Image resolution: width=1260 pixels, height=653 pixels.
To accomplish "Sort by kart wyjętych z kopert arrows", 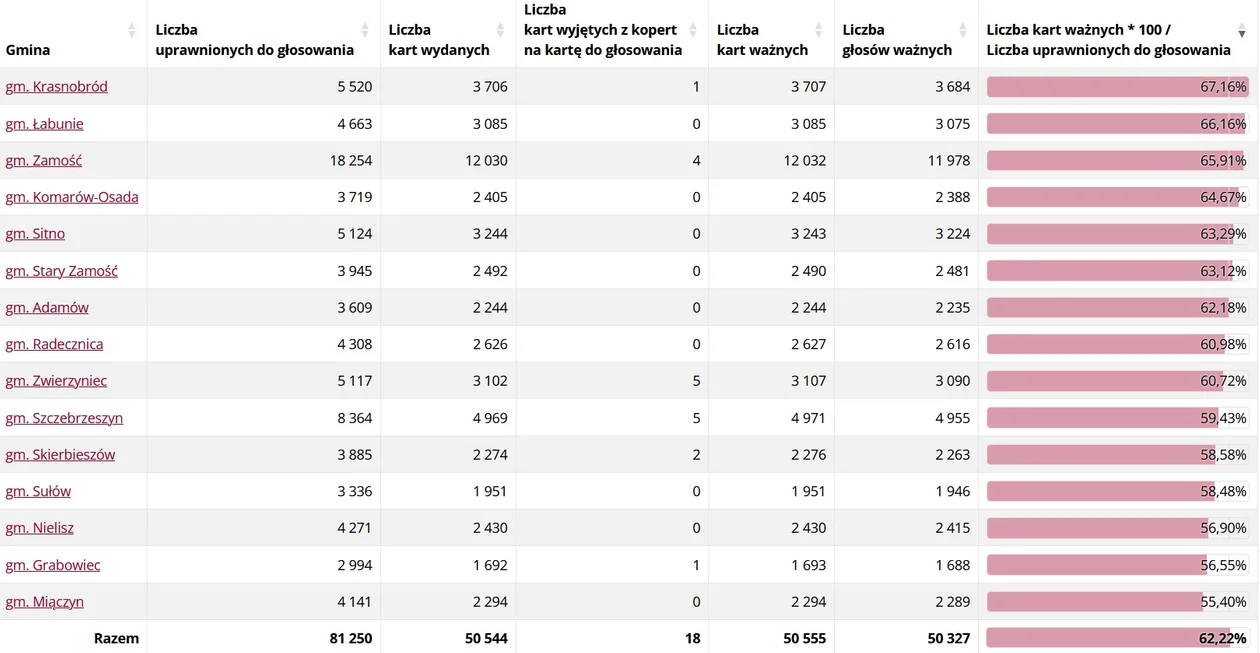I will pyautogui.click(x=693, y=30).
